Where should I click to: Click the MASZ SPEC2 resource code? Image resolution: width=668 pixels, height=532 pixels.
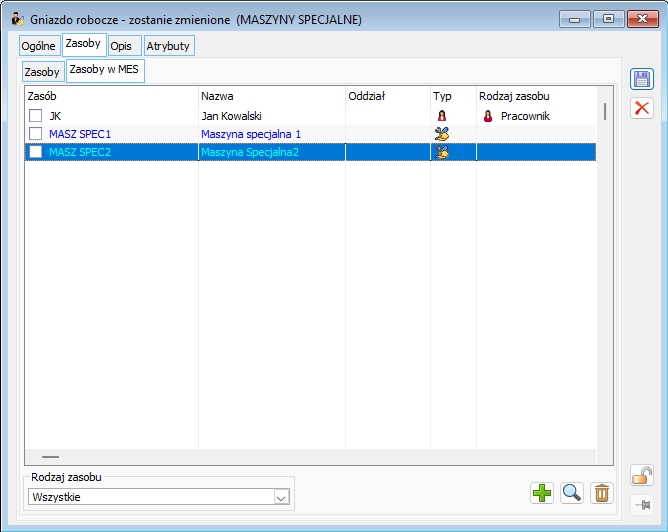coord(80,152)
